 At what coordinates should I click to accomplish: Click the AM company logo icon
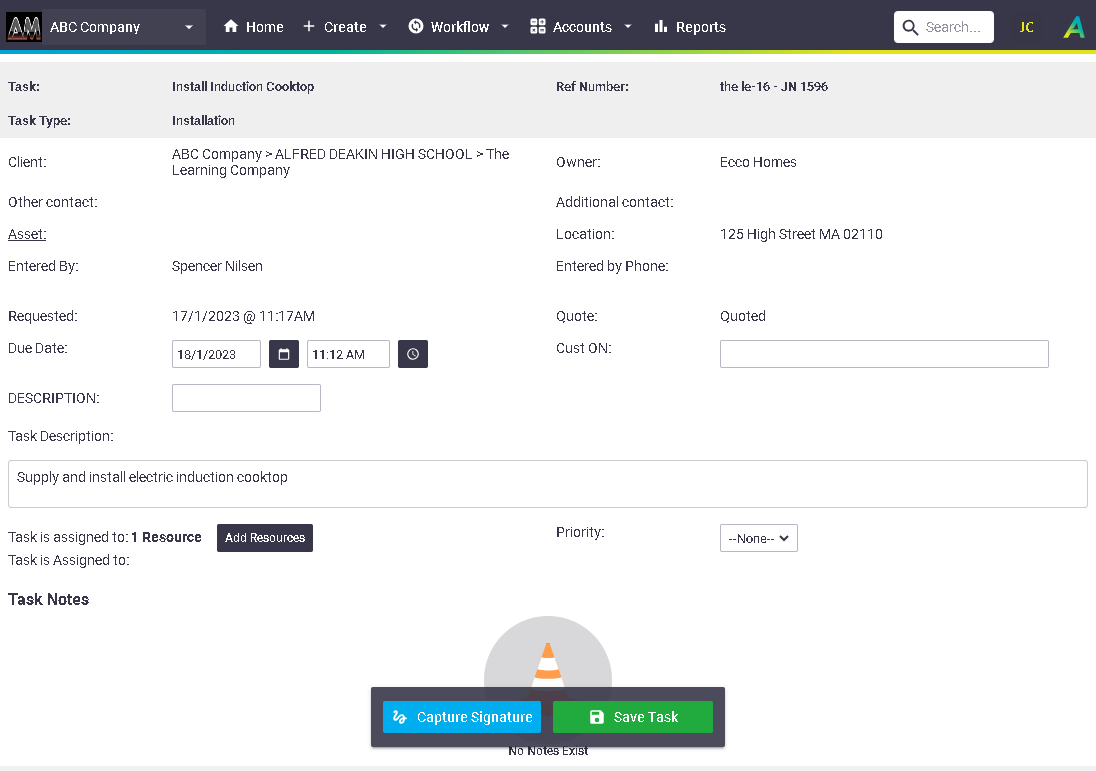tap(24, 27)
